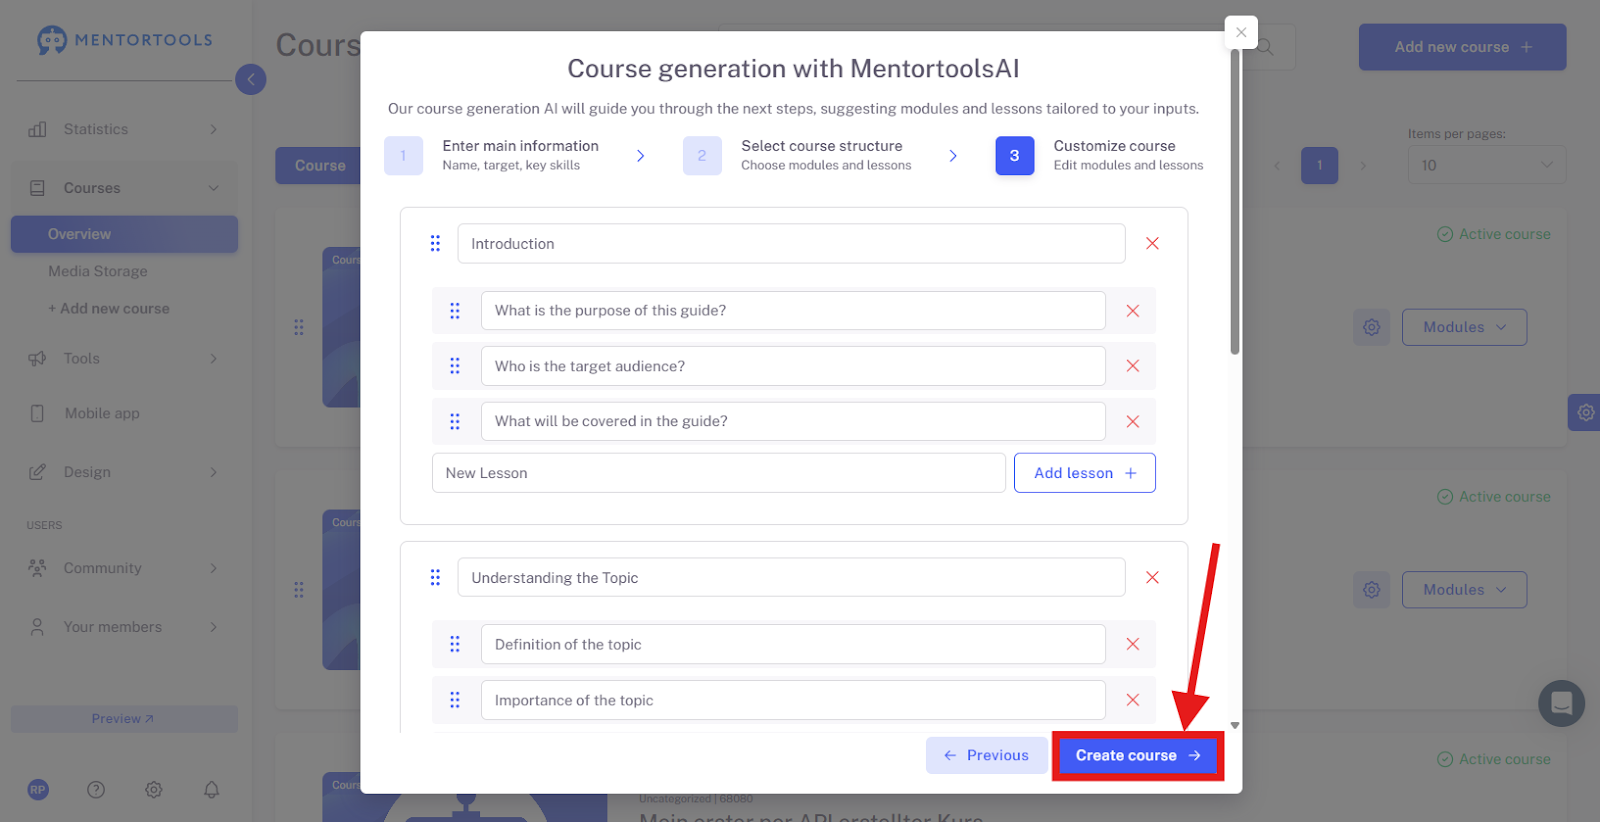Select step 2 Select course structure
The height and width of the screenshot is (822, 1600).
pos(797,155)
